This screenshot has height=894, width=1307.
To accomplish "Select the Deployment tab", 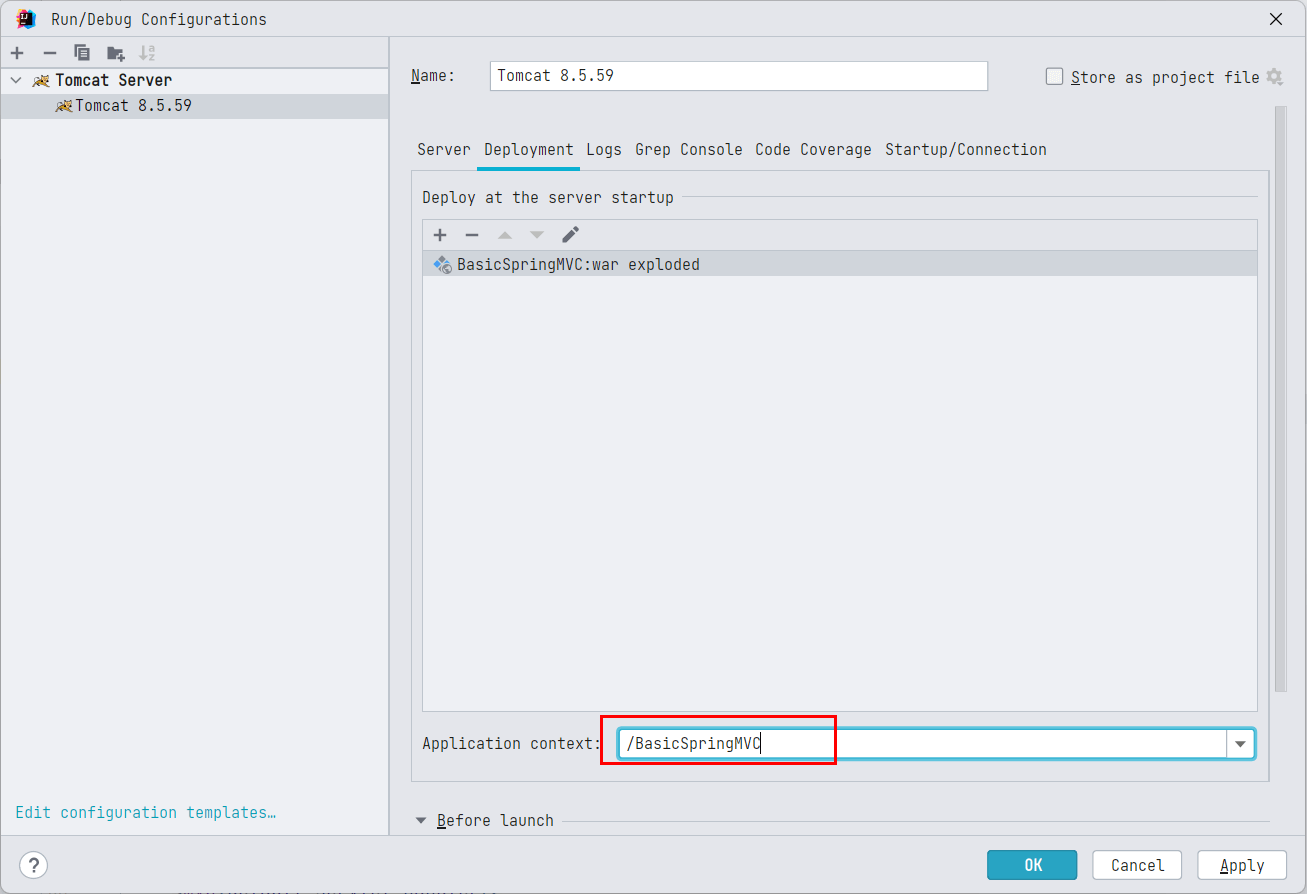I will tap(529, 150).
